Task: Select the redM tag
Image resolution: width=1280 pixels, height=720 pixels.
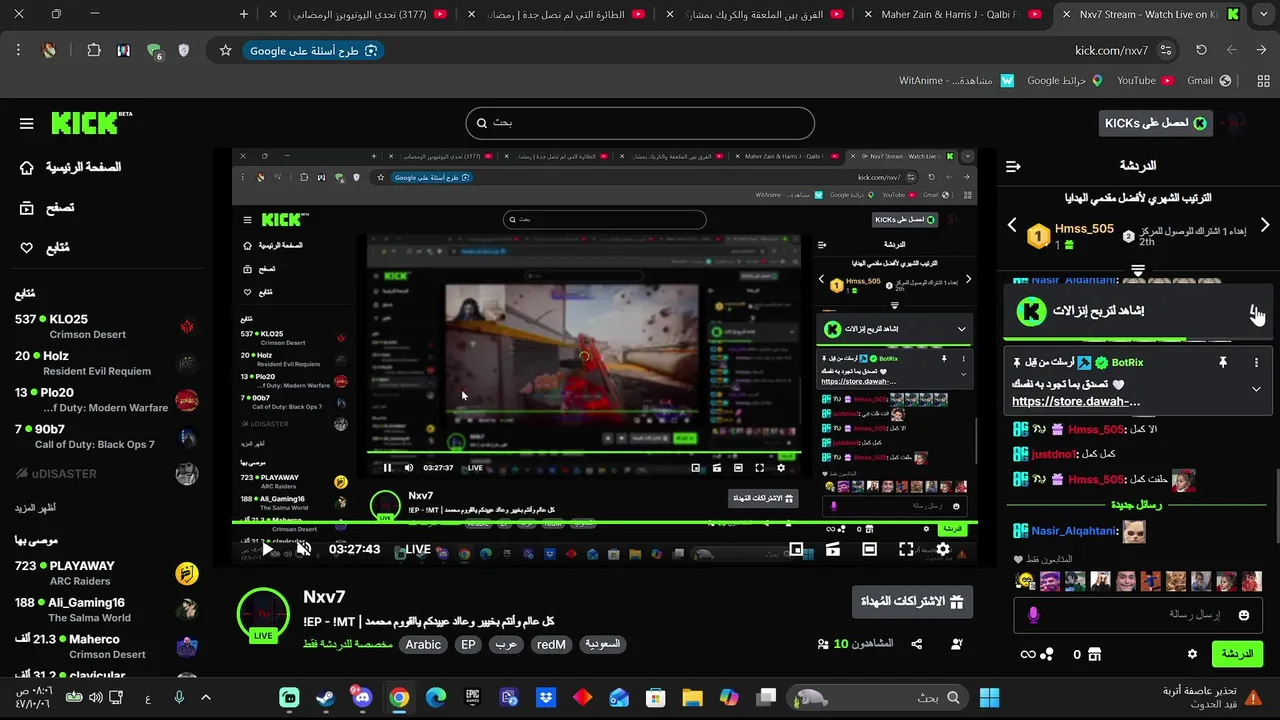Action: coord(551,645)
